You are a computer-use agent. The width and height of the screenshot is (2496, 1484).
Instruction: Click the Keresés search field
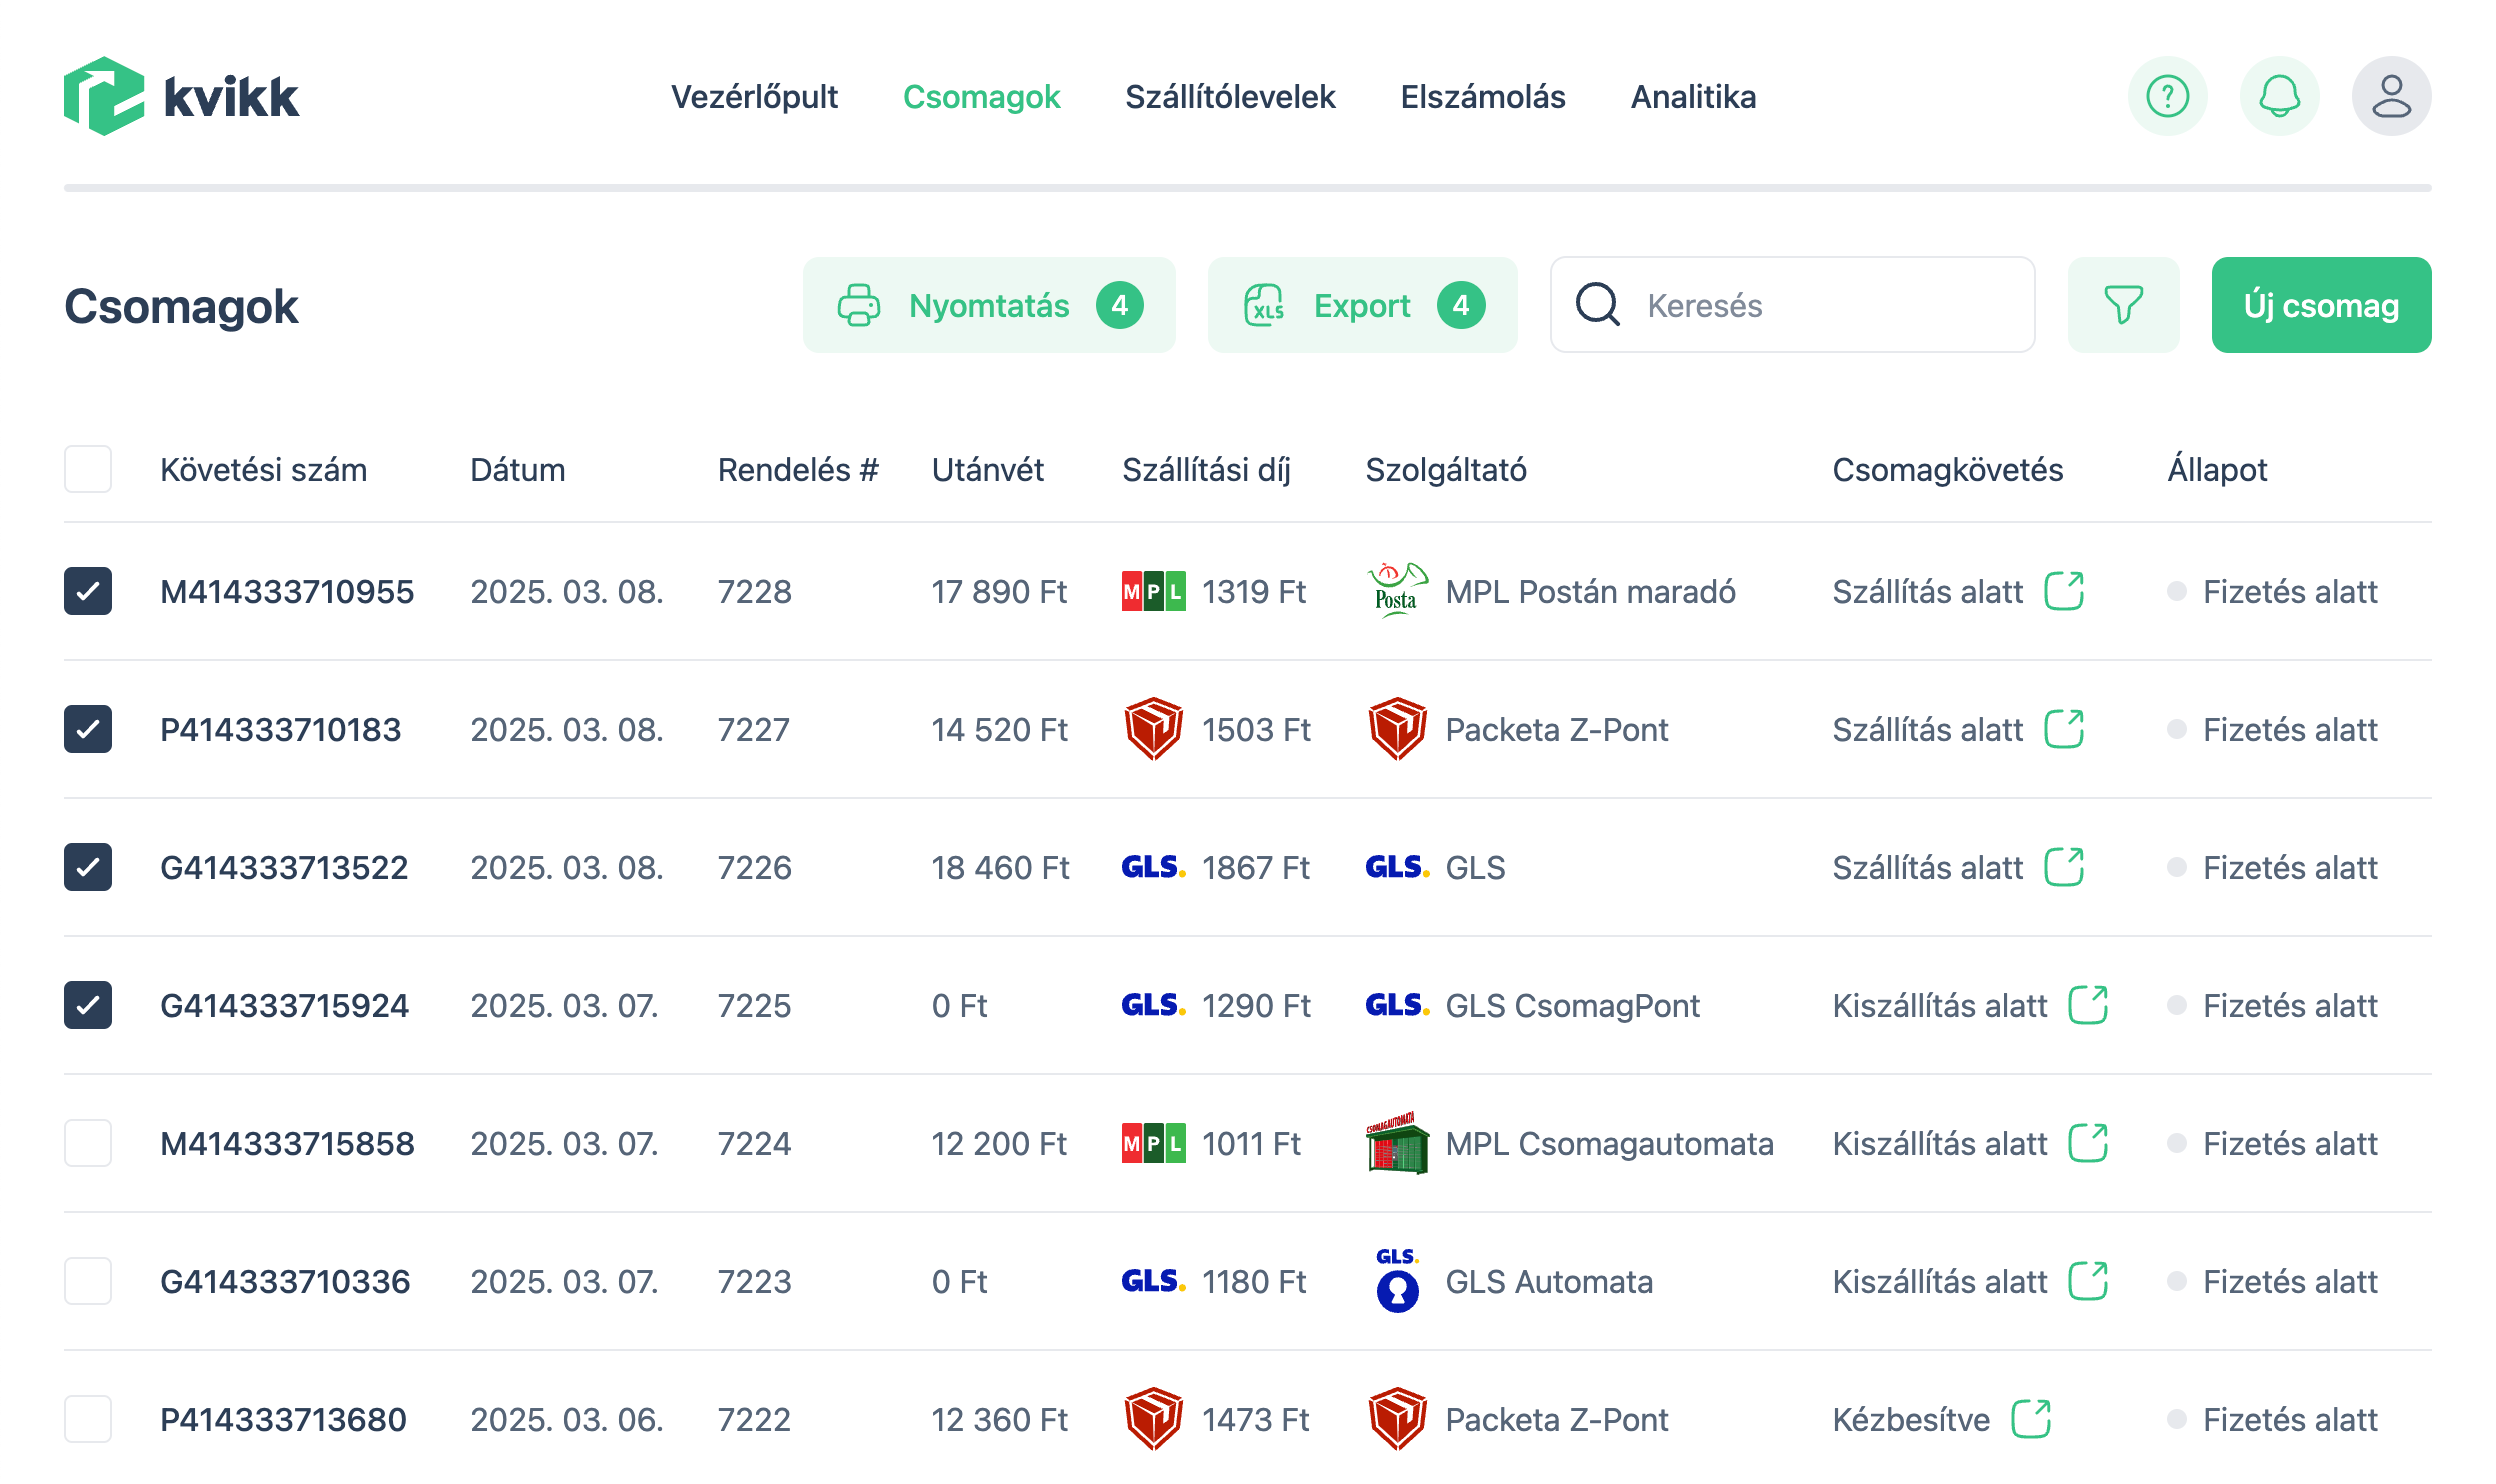pyautogui.click(x=1790, y=305)
